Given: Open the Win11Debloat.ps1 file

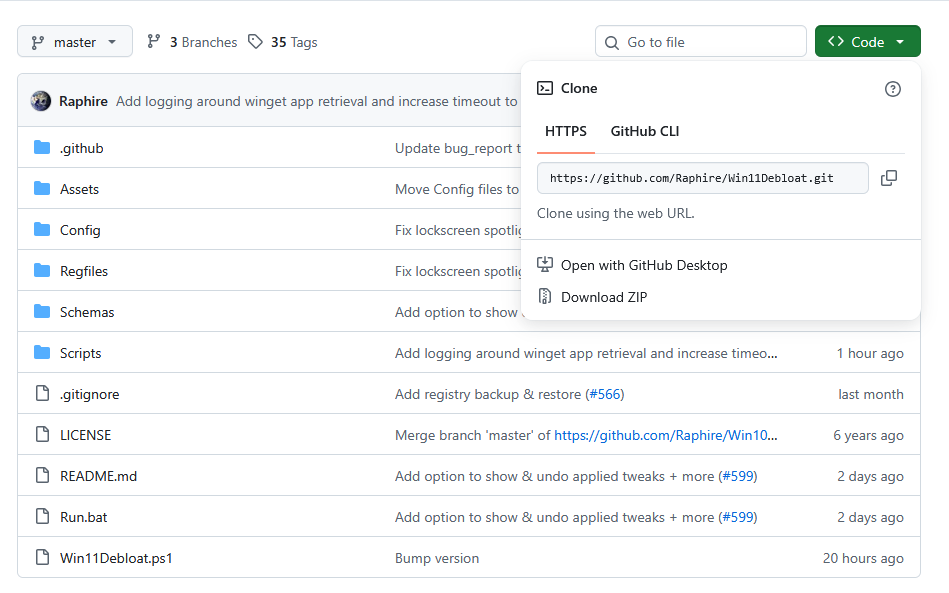Looking at the screenshot, I should tap(116, 559).
